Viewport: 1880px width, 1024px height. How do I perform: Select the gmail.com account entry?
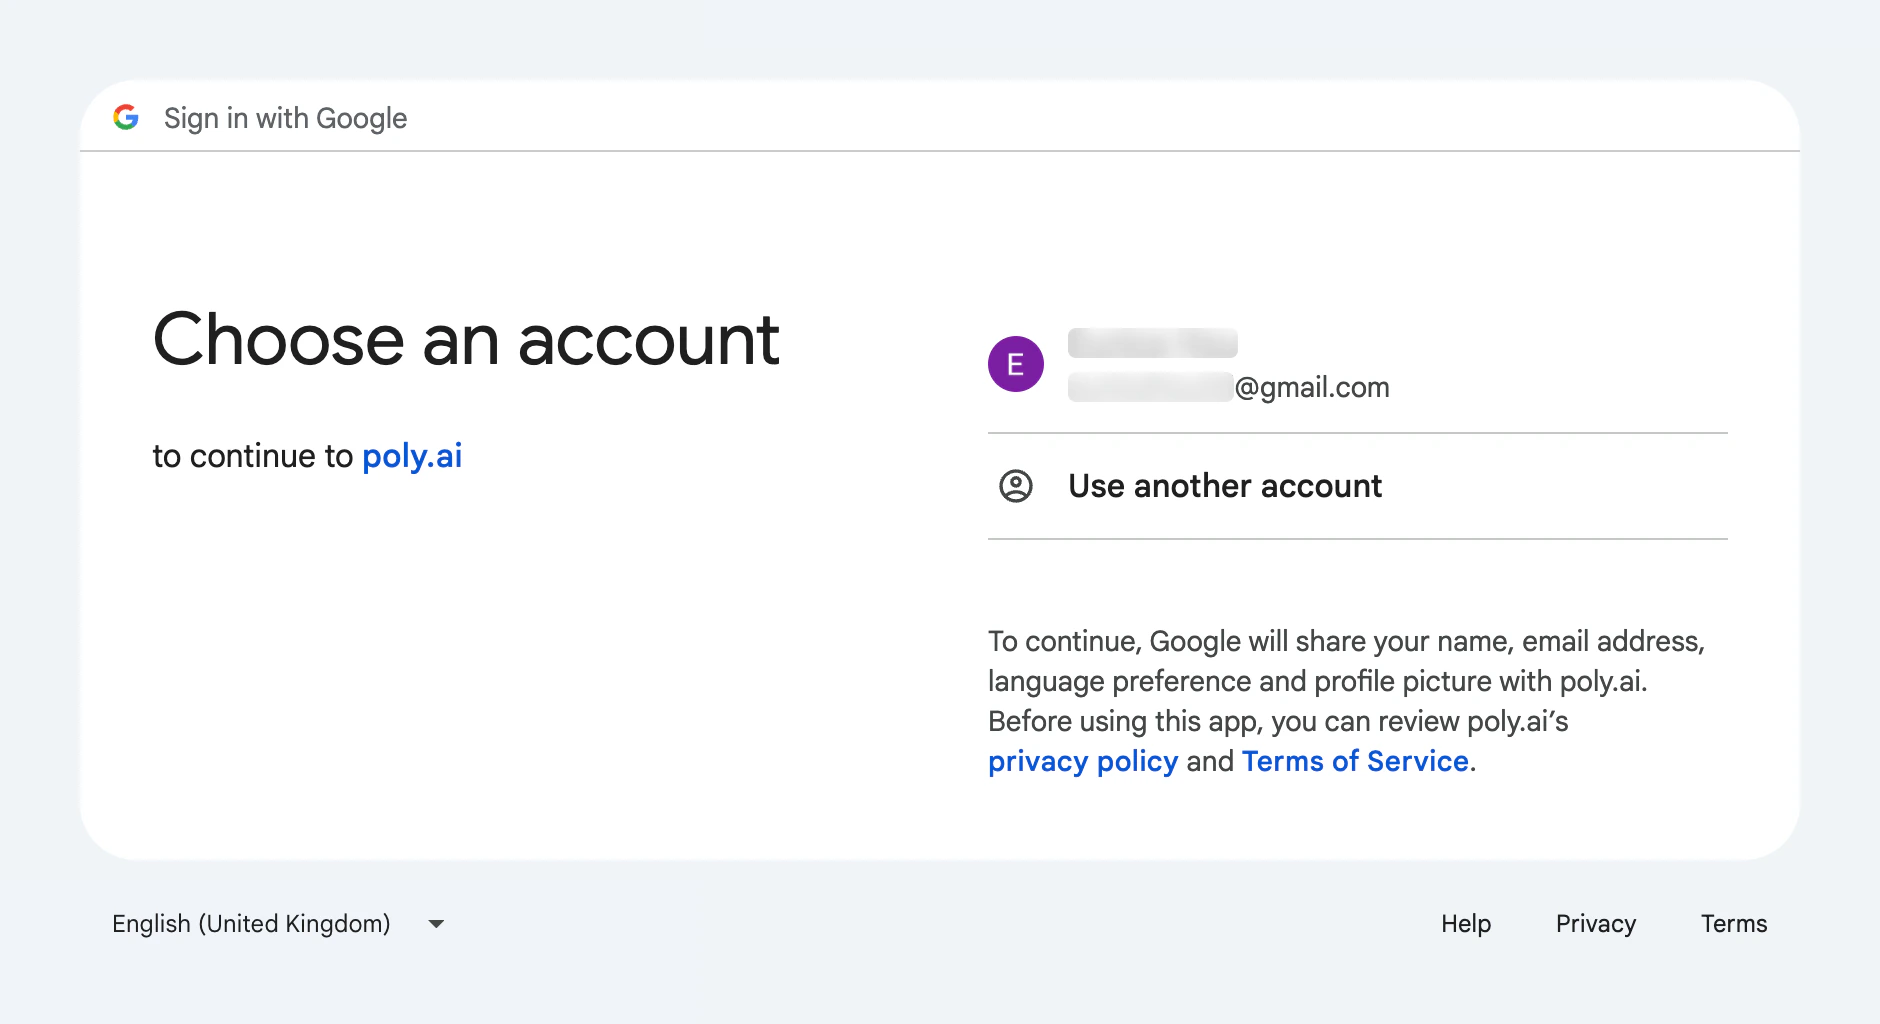[x=1250, y=365]
